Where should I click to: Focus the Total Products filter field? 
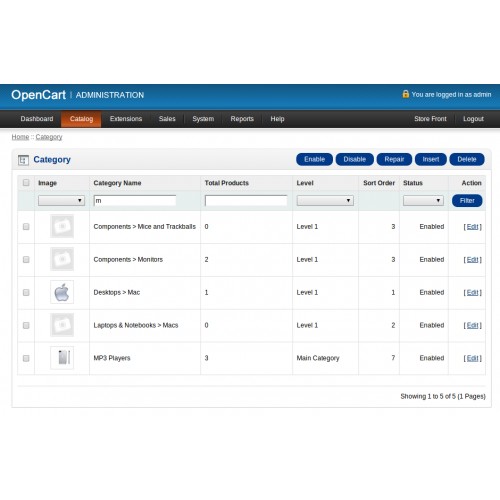[246, 201]
